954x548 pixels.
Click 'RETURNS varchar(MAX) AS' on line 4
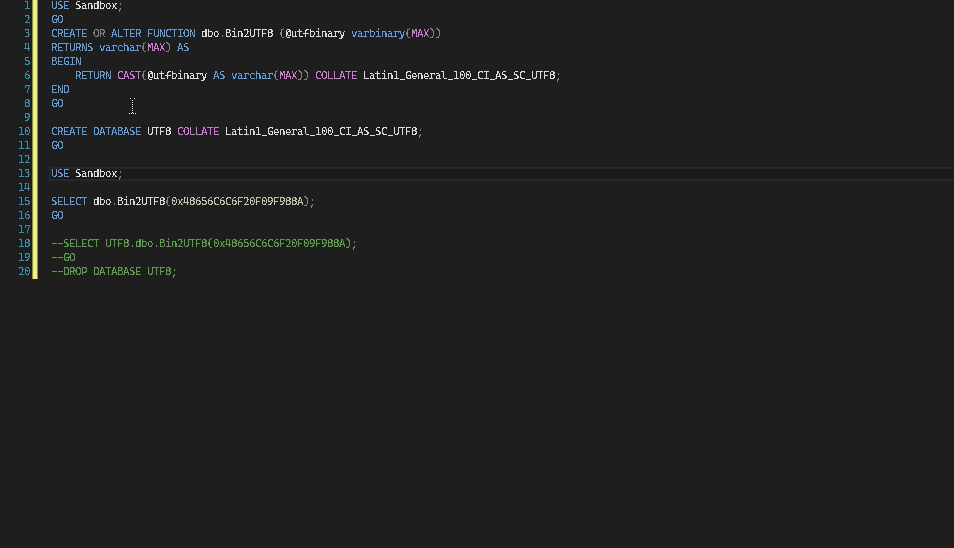pos(120,47)
